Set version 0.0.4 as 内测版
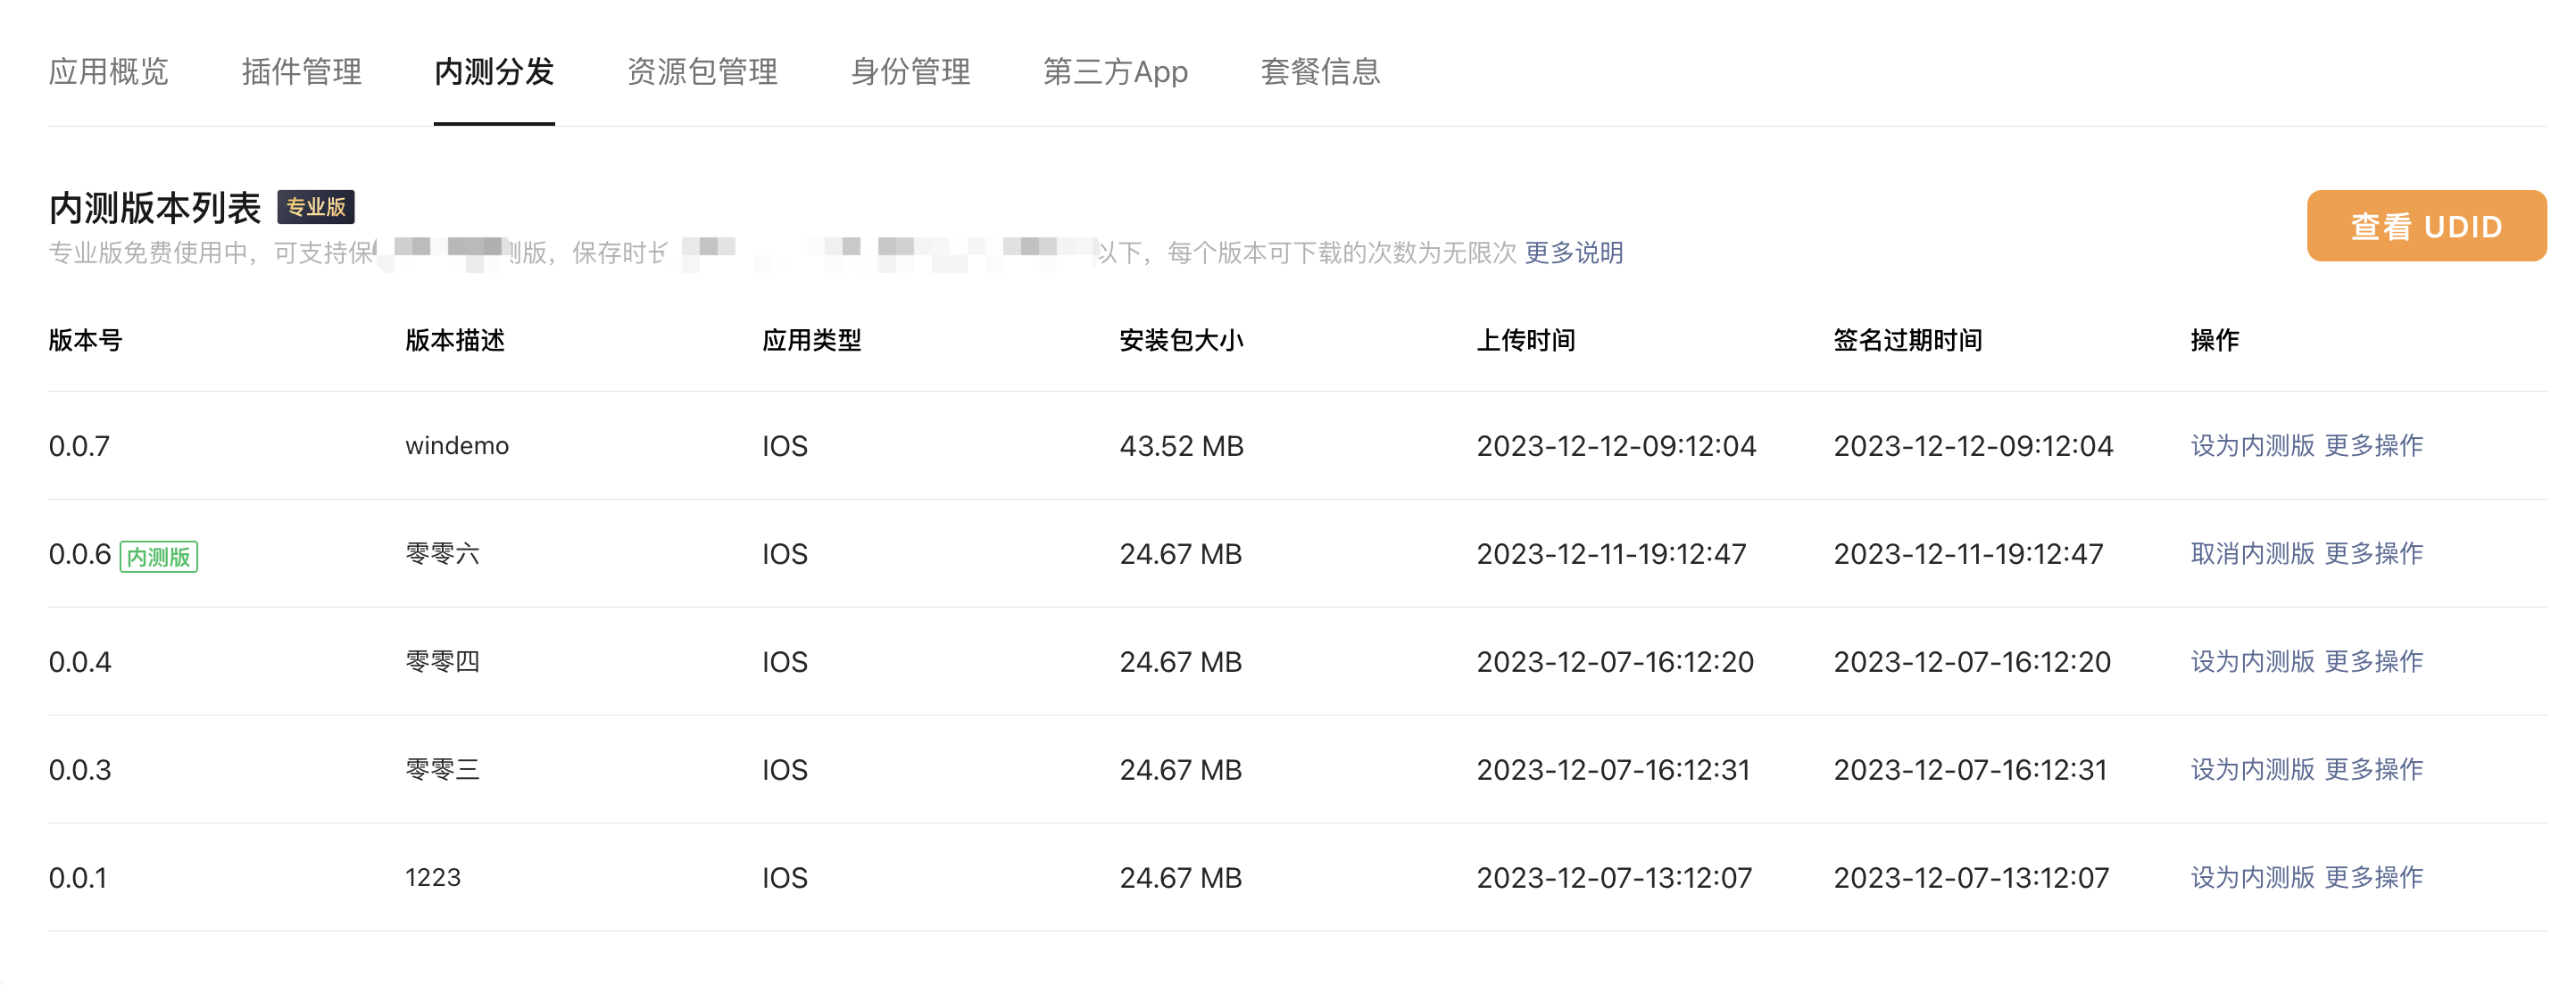Screen dimensions: 2576x985 (2252, 661)
